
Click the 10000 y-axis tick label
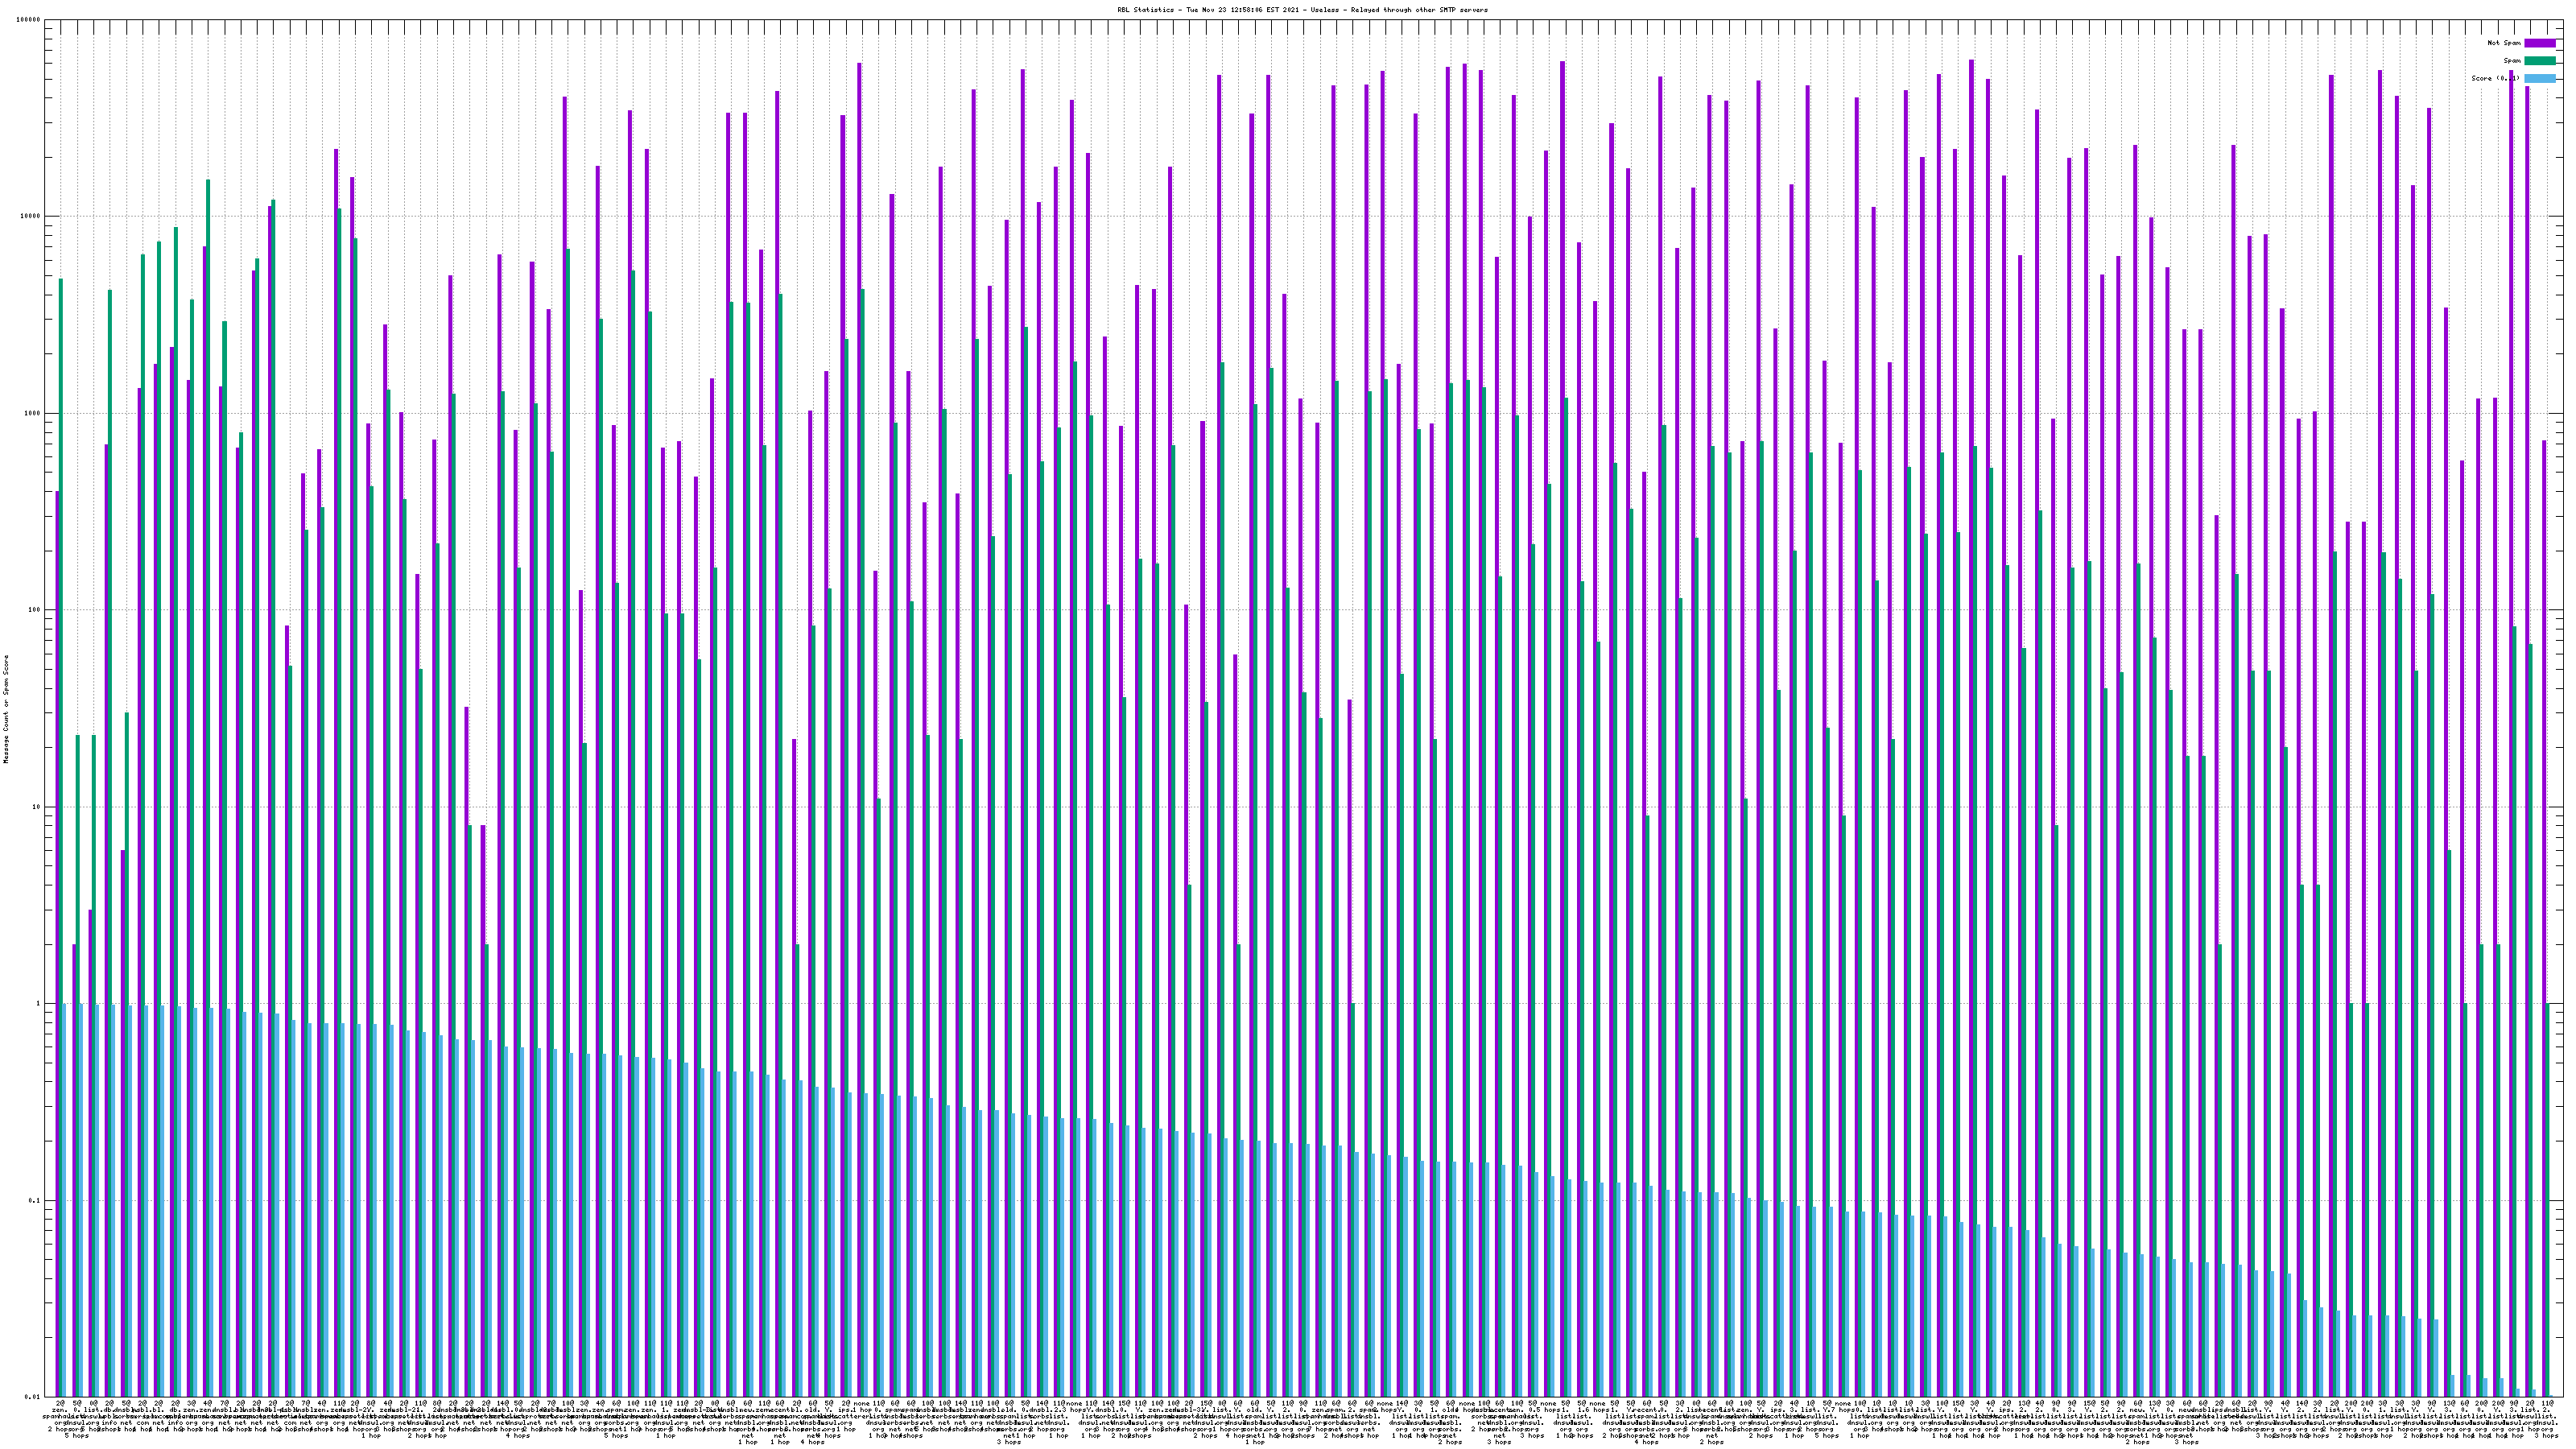[x=31, y=217]
